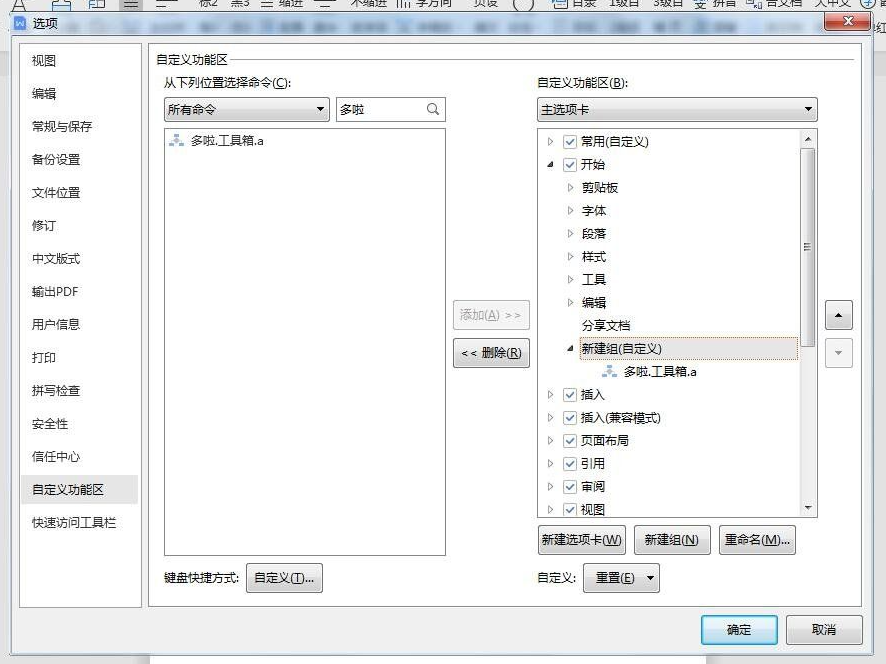The image size is (886, 664).
Task: Click the 字方向 toolbar icon
Action: tap(432, 4)
